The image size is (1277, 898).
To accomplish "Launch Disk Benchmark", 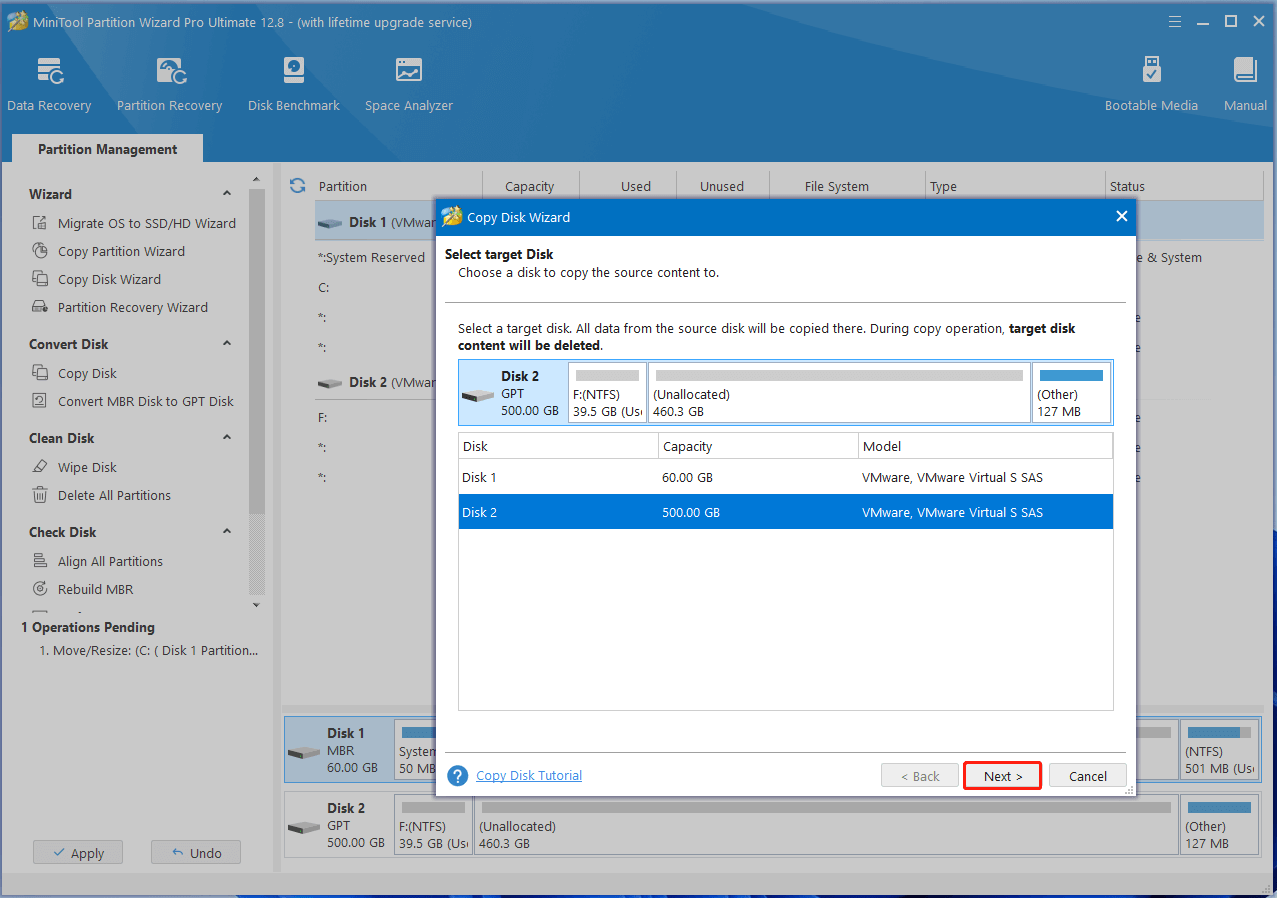I will (x=294, y=85).
